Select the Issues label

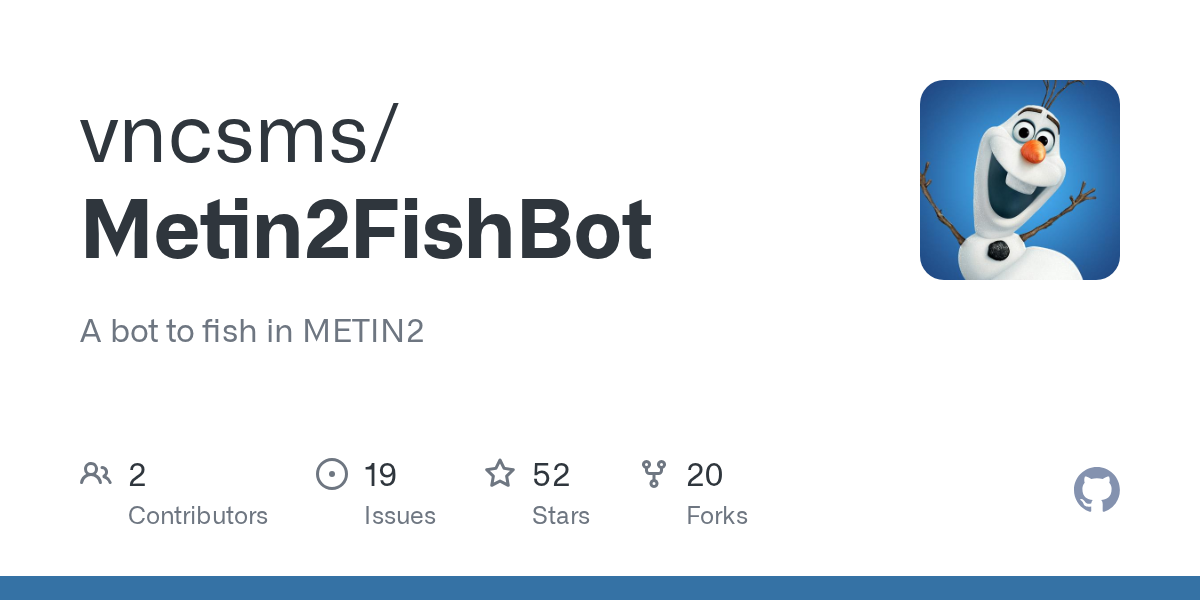point(400,516)
